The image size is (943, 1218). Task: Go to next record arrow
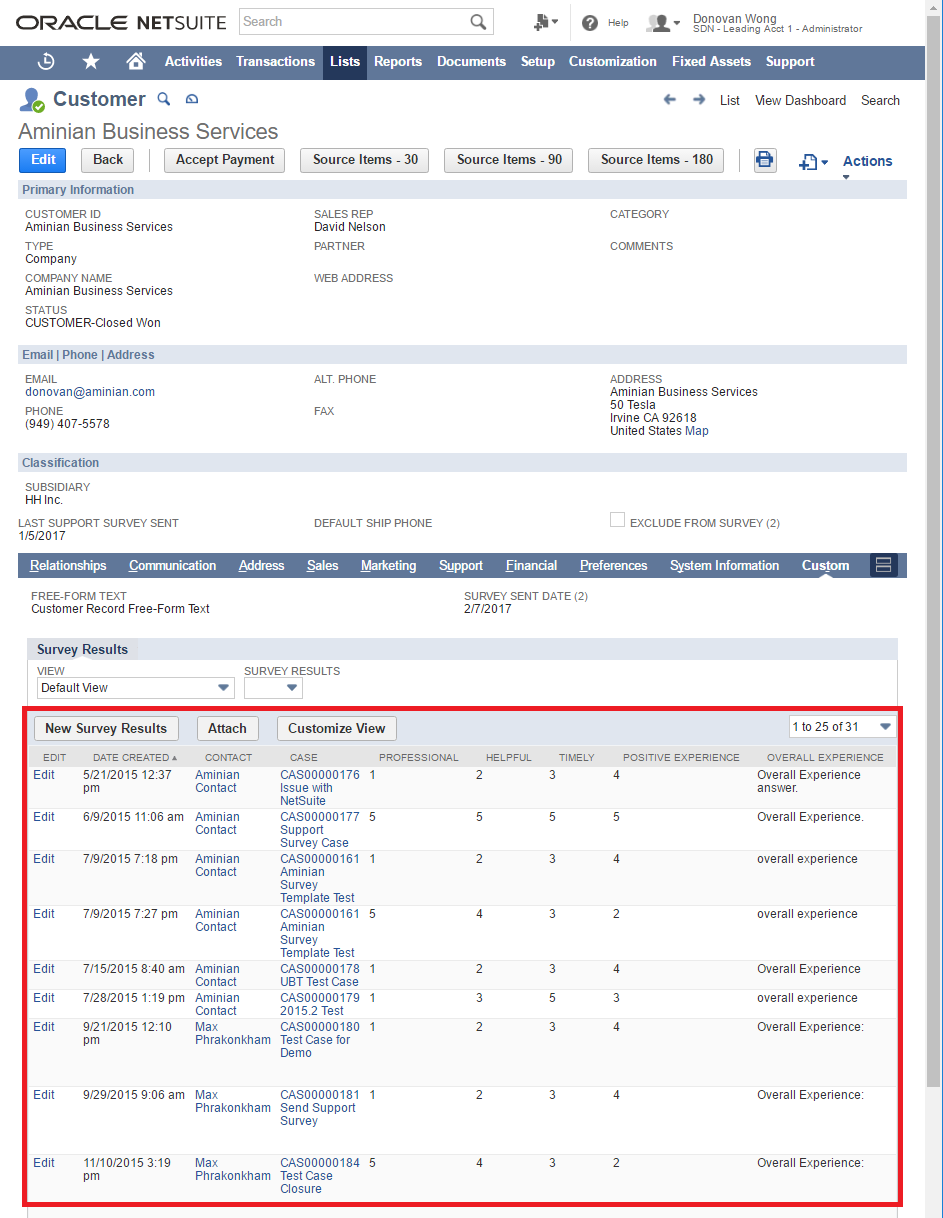[699, 100]
